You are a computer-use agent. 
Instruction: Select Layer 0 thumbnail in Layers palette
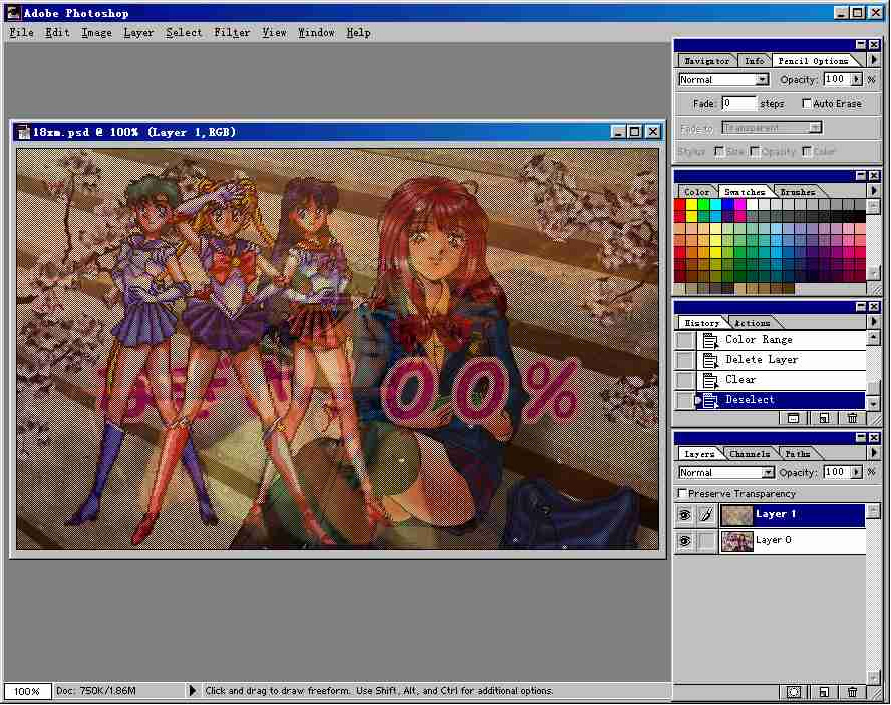click(x=736, y=541)
